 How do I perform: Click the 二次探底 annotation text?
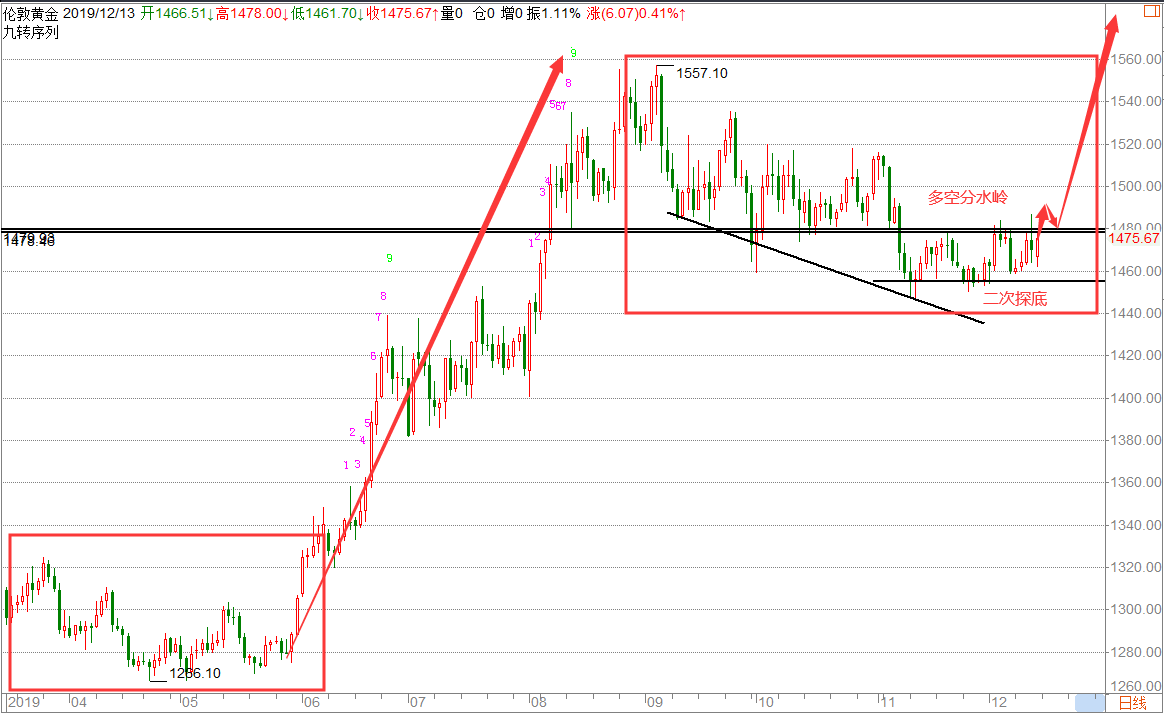(x=1015, y=299)
